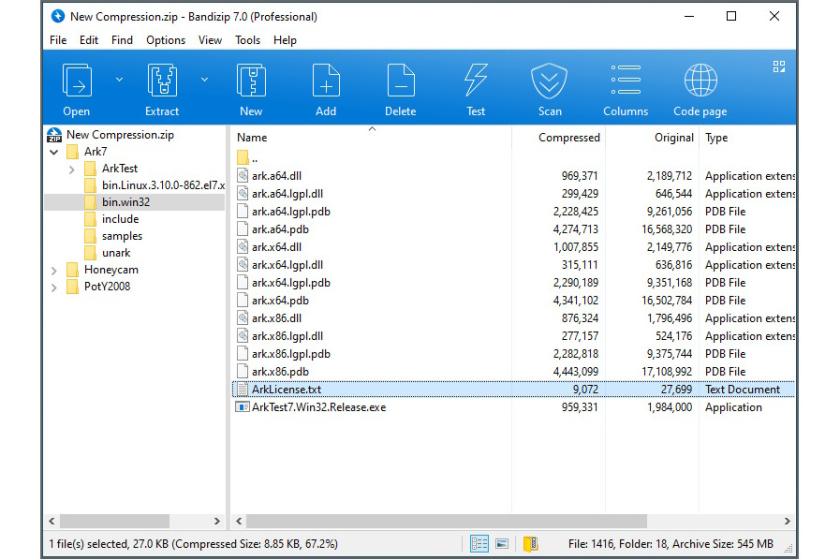Click the original size 1,984,000 cell
The width and height of the screenshot is (840, 560).
tap(670, 407)
